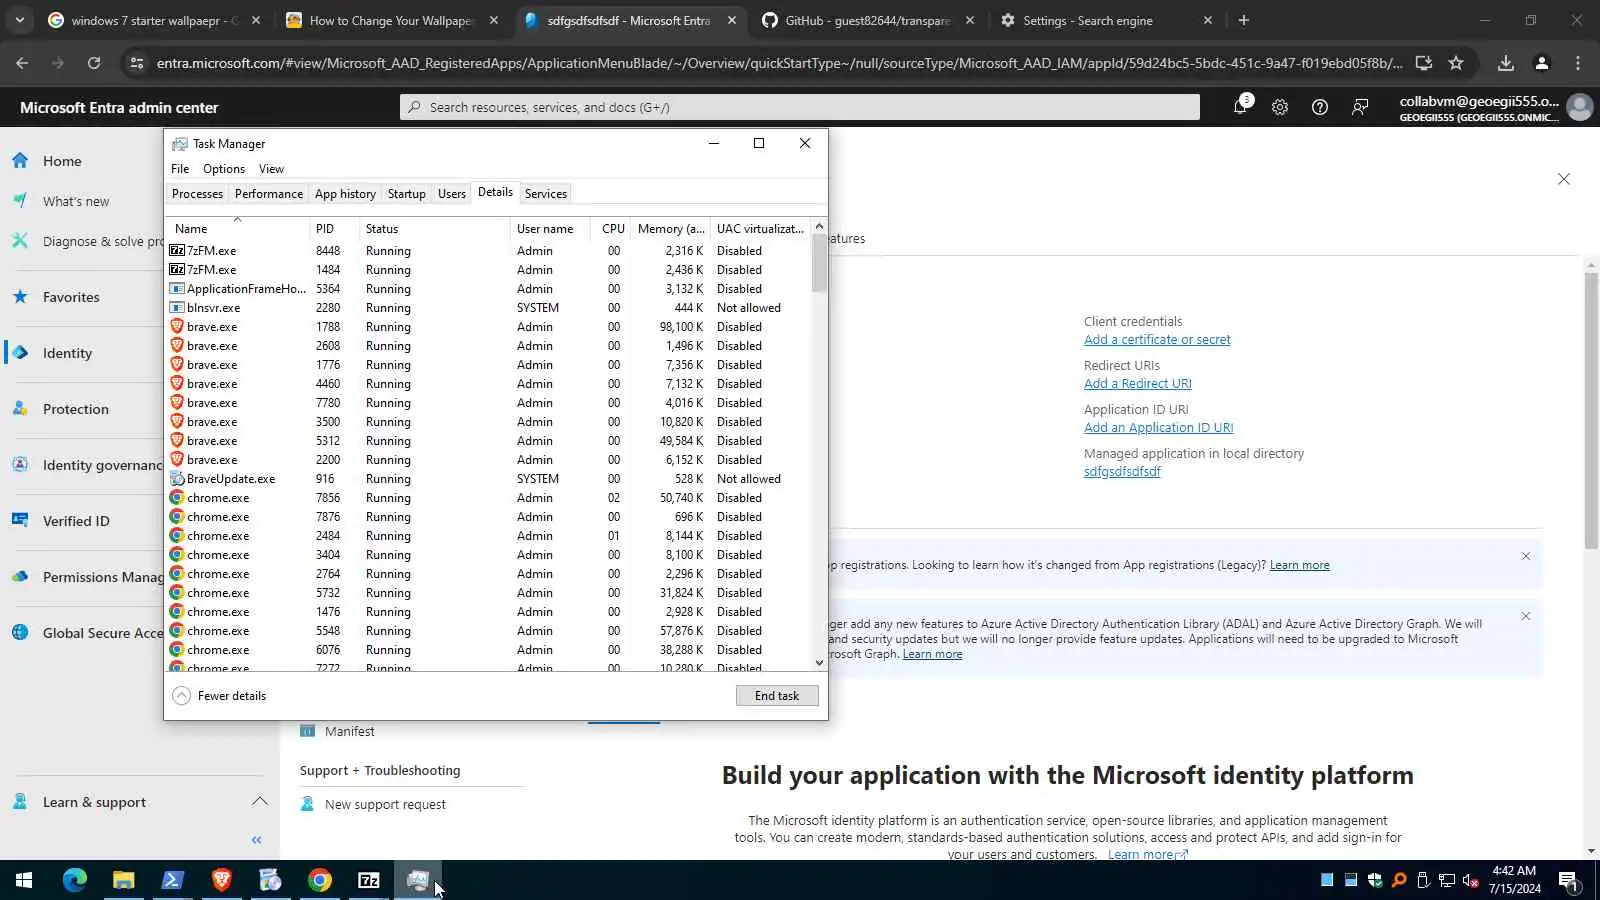Open the Windows notification center
The image size is (1600, 900).
1569,880
